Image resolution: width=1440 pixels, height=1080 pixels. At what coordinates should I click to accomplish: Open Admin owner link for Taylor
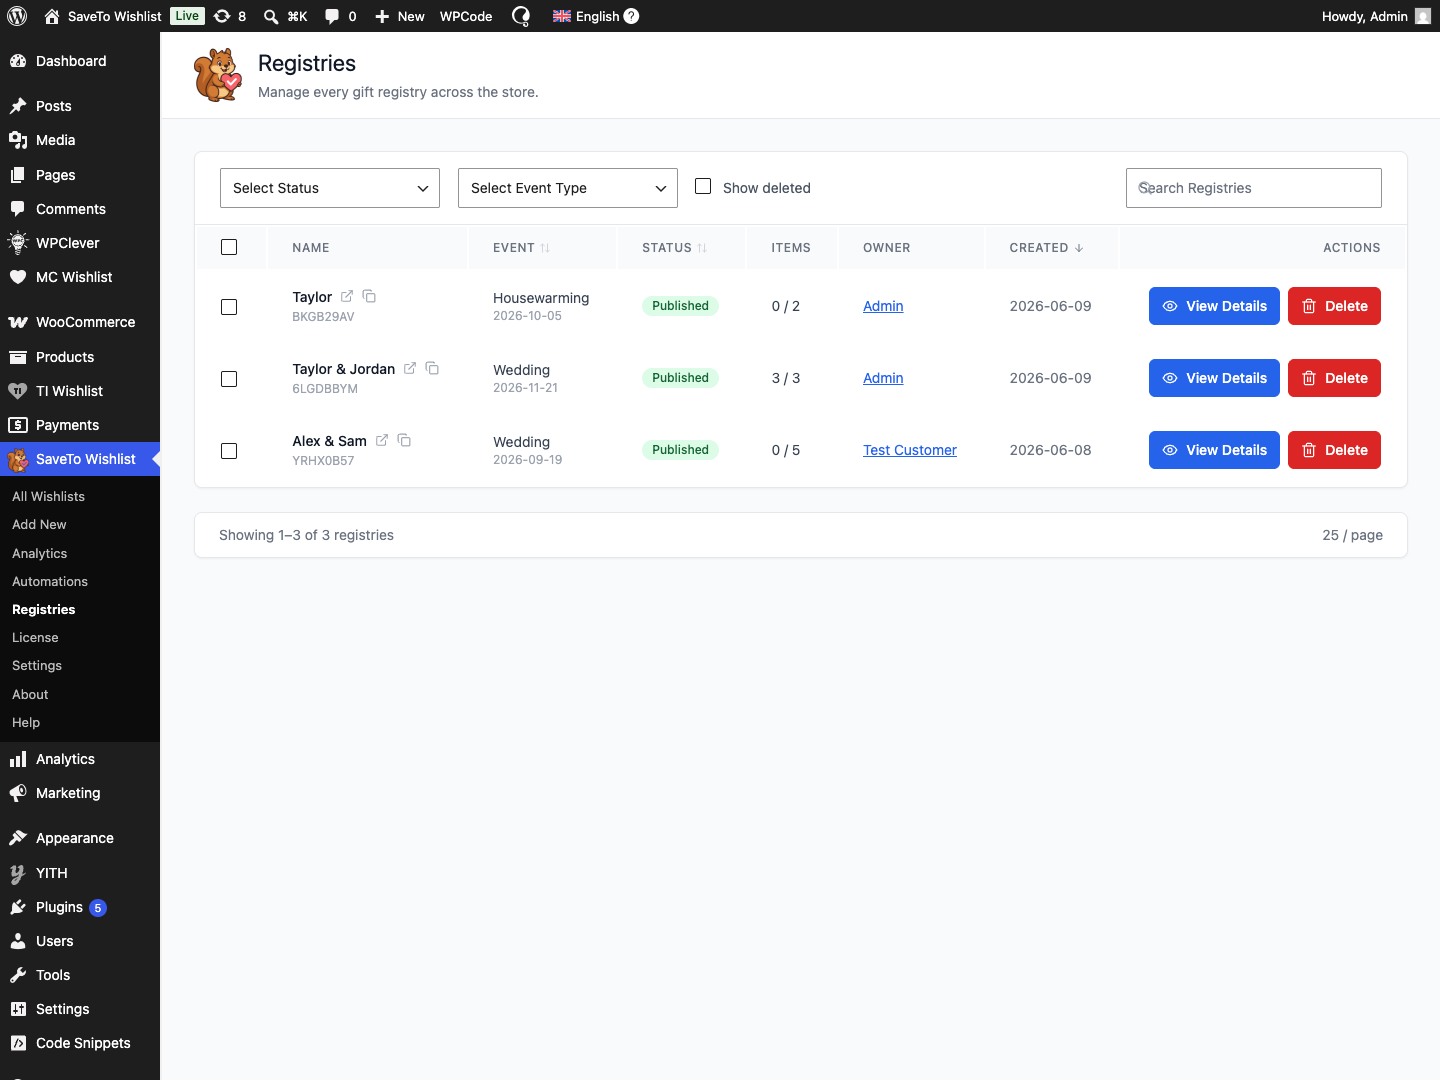tap(883, 306)
